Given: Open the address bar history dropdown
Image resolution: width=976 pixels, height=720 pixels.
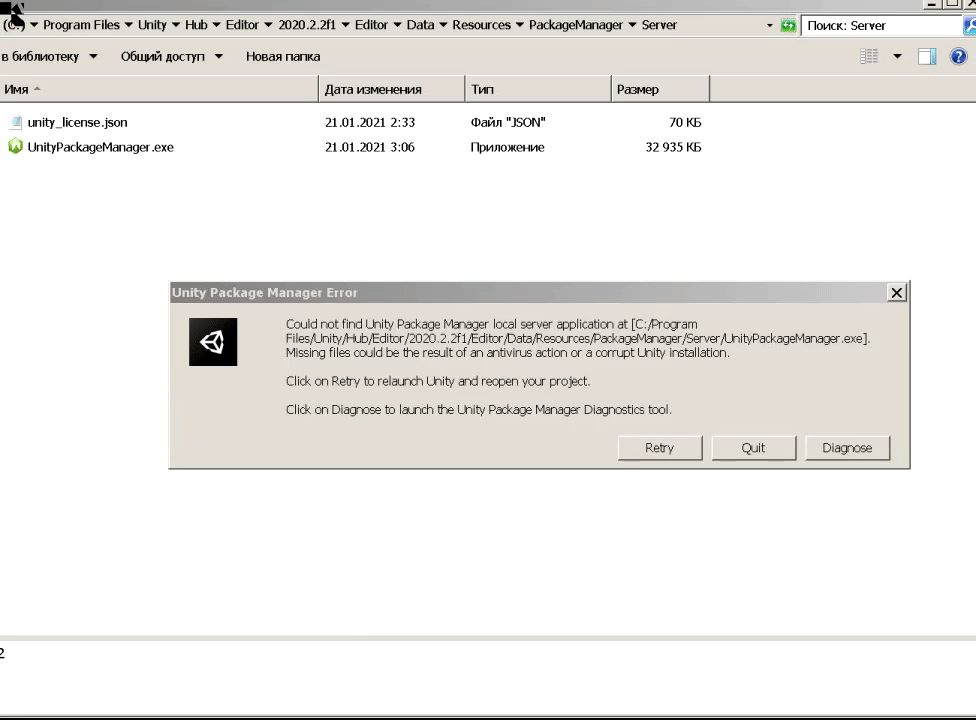Looking at the screenshot, I should coord(769,26).
